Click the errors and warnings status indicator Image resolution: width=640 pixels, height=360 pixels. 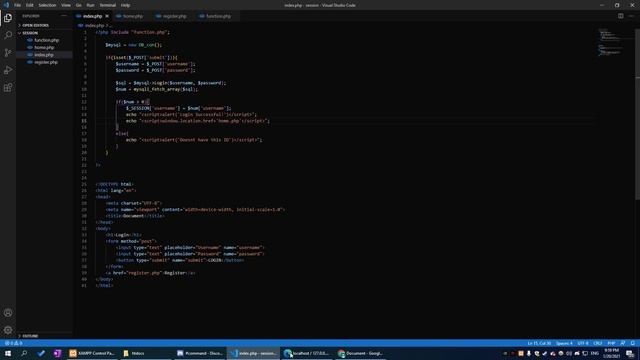click(13, 343)
